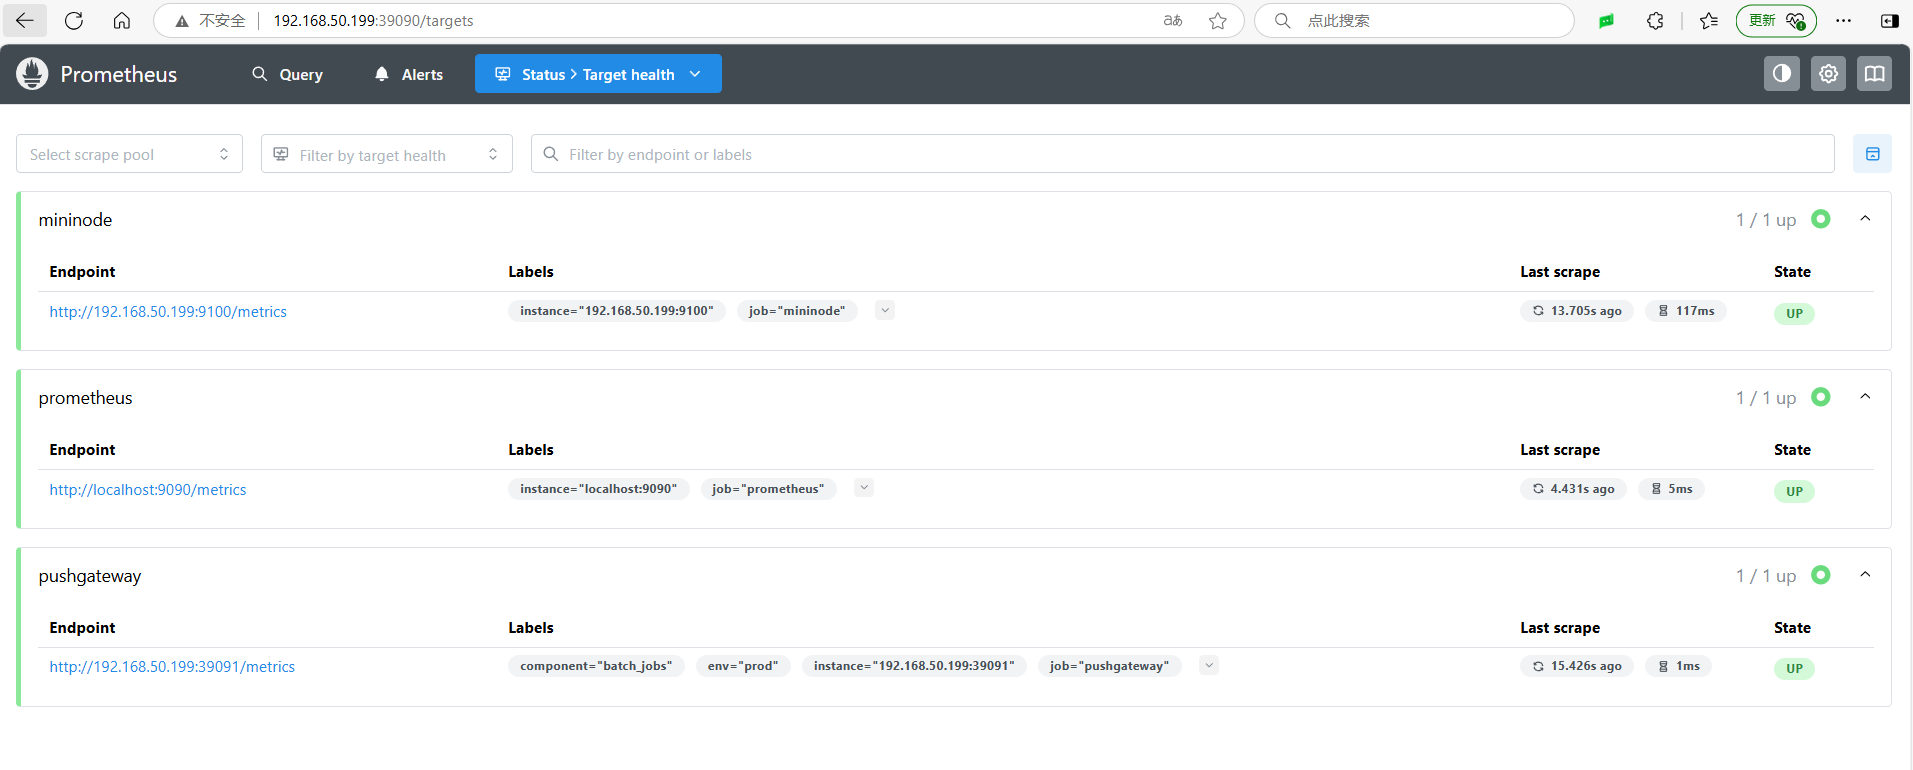Collapse the mininode scrape pool

(x=1865, y=219)
